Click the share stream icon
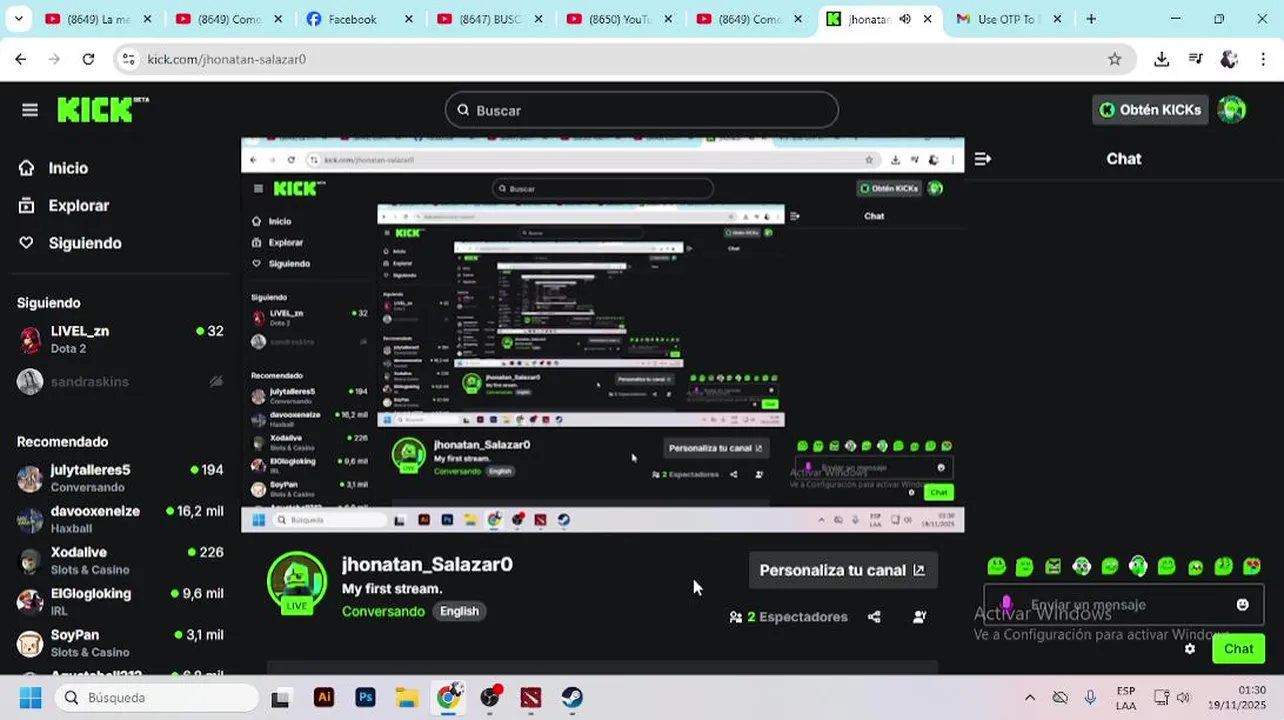 click(x=874, y=617)
